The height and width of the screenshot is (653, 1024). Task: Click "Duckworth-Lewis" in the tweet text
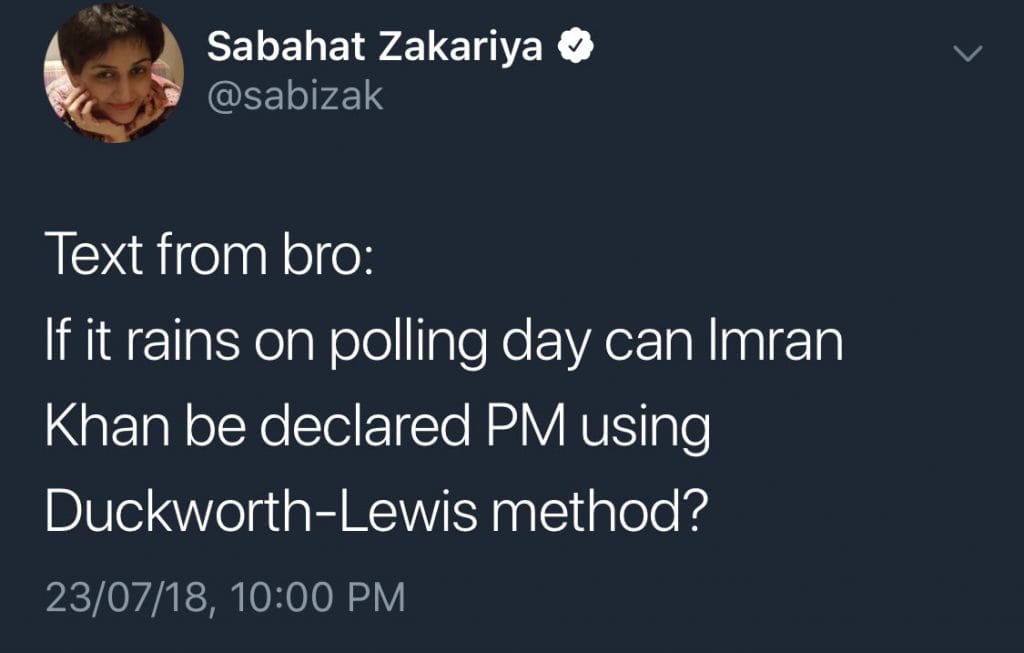point(258,513)
